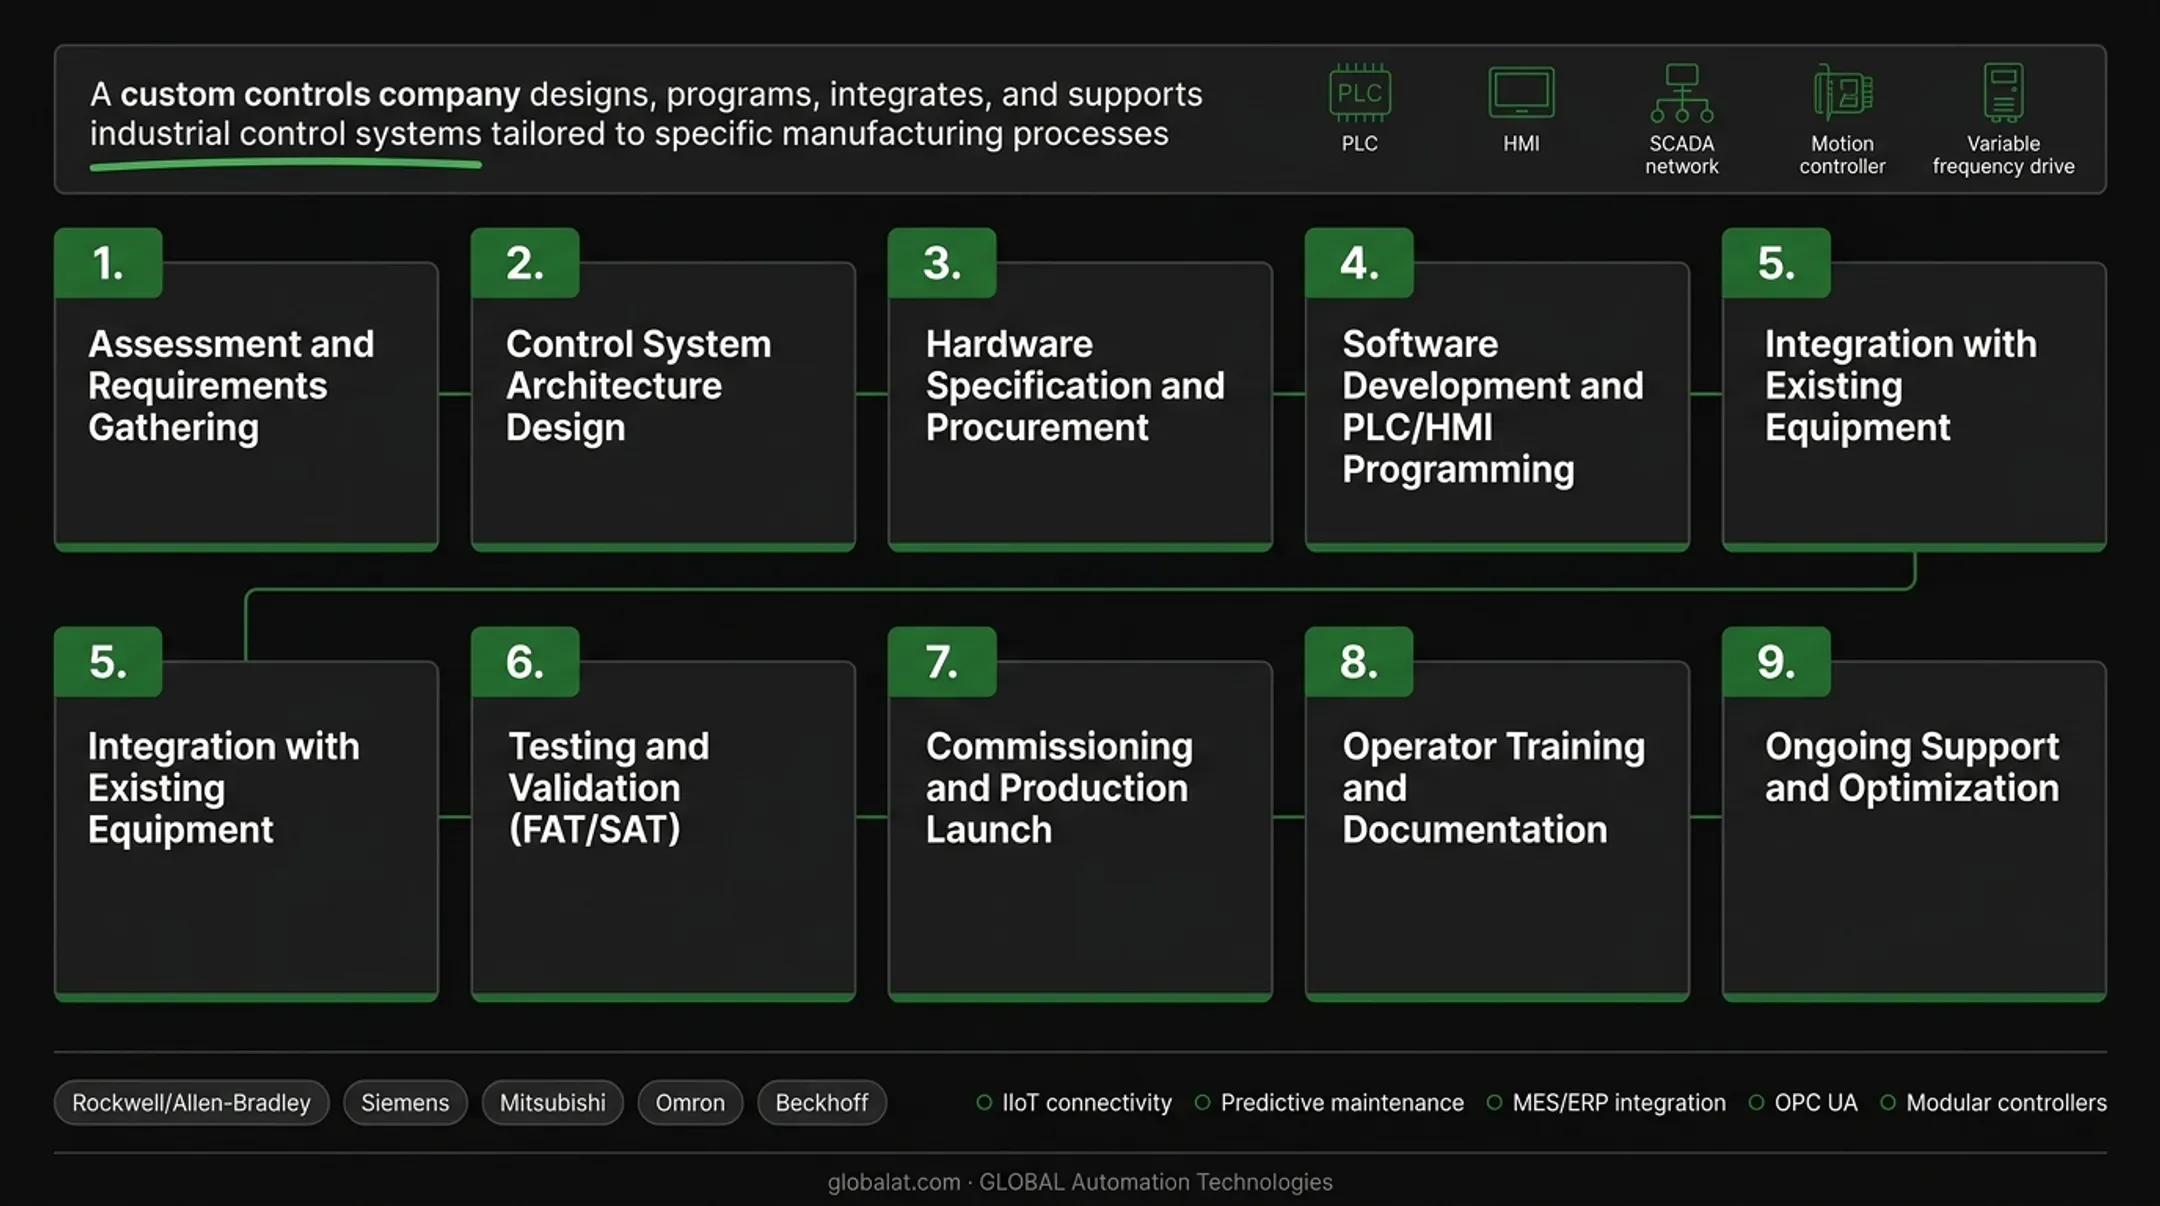Open the Hardware Specification and Procurement card

1080,406
